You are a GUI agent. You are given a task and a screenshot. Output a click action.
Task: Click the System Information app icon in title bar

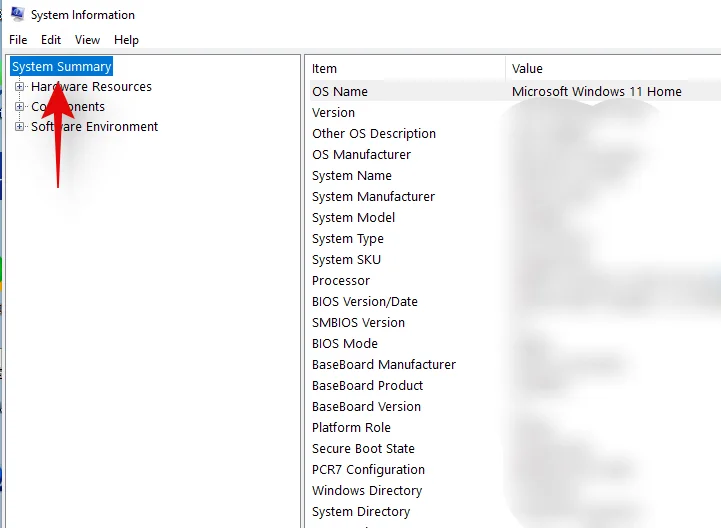pyautogui.click(x=17, y=14)
